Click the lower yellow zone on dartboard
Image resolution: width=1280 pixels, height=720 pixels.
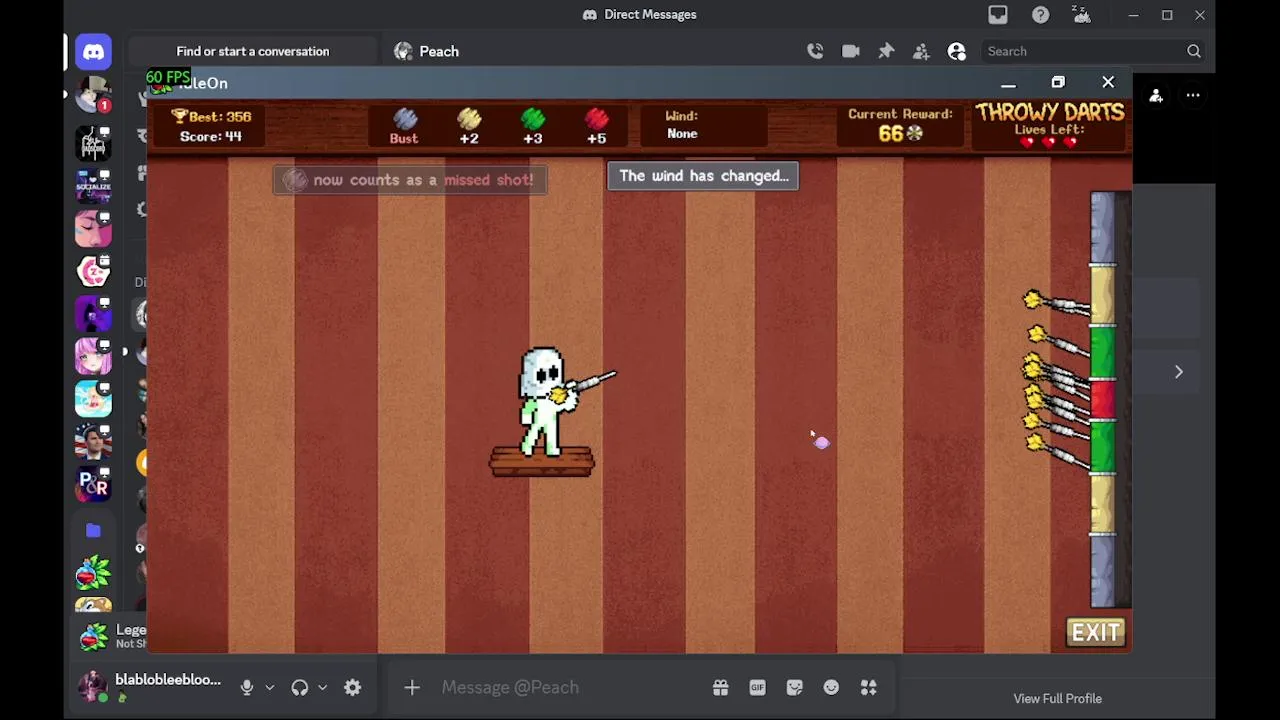[1103, 503]
